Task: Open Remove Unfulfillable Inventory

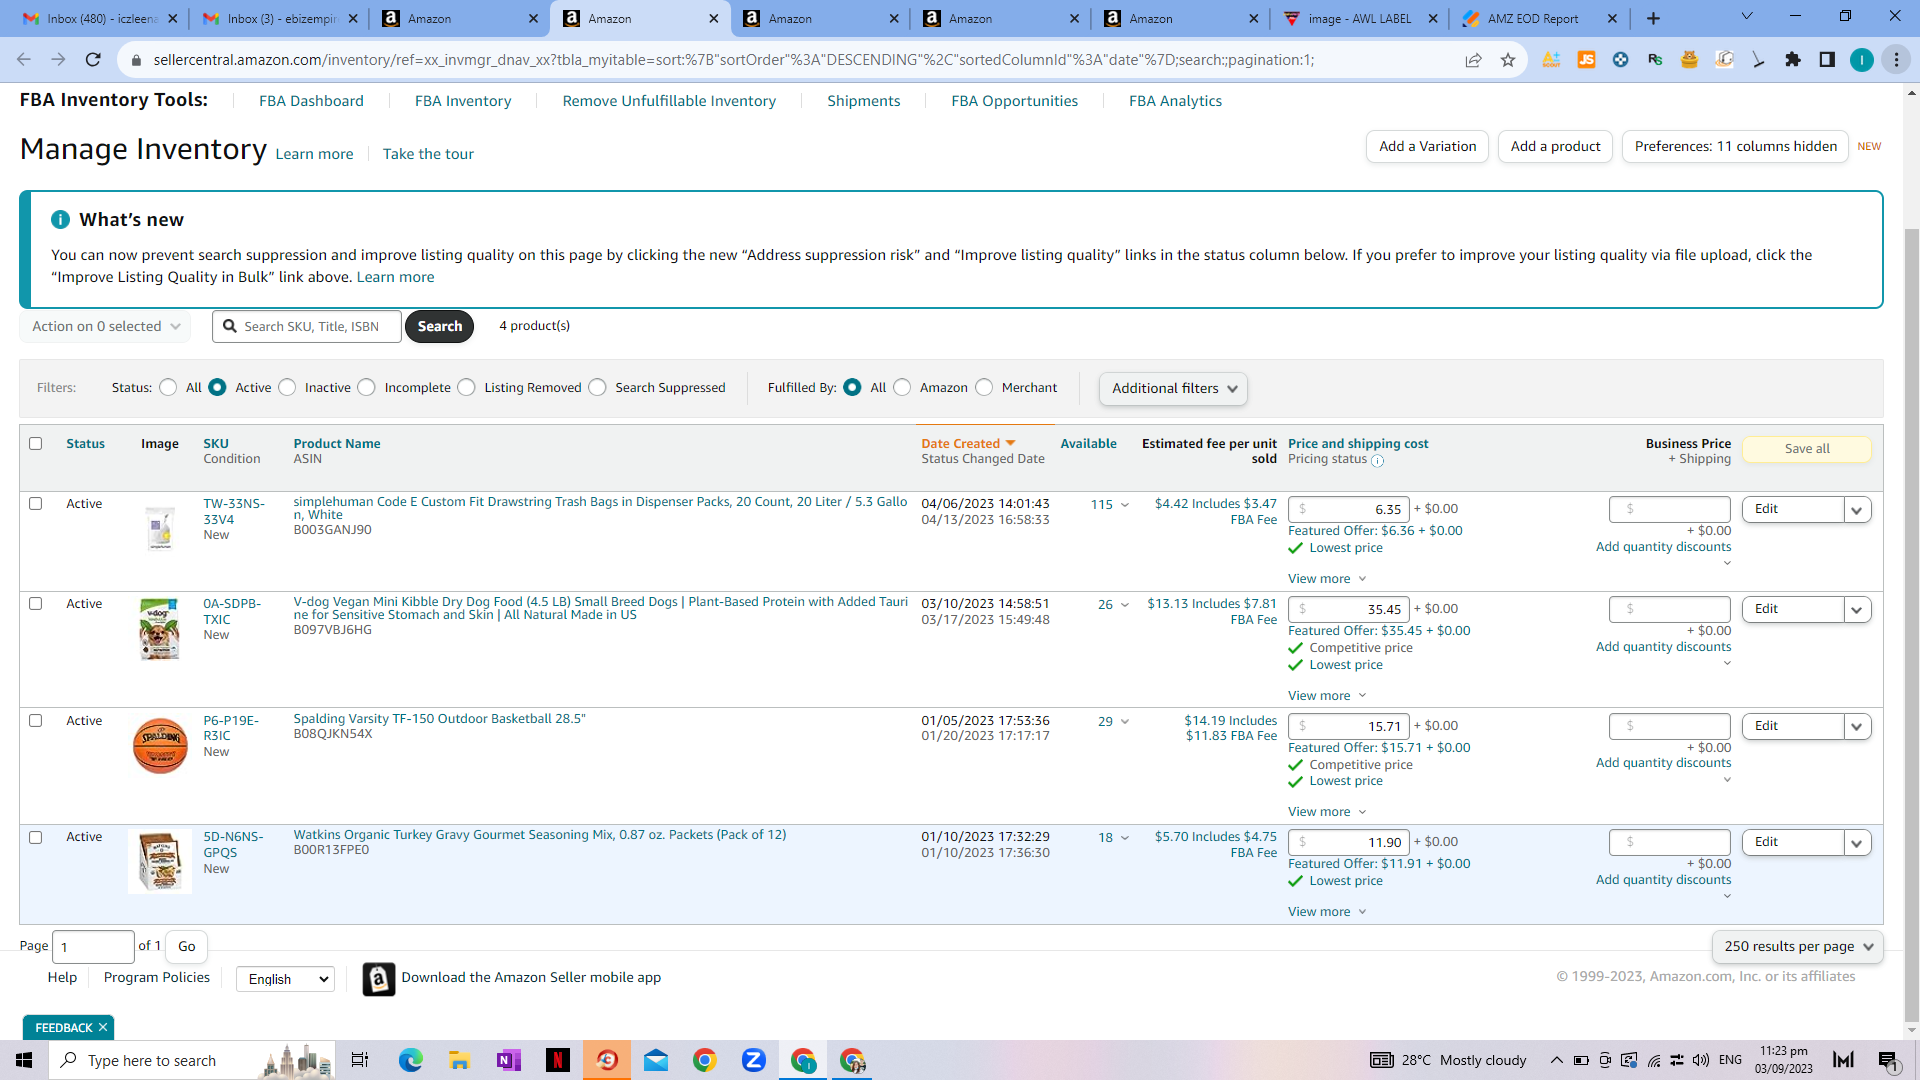Action: 669,101
